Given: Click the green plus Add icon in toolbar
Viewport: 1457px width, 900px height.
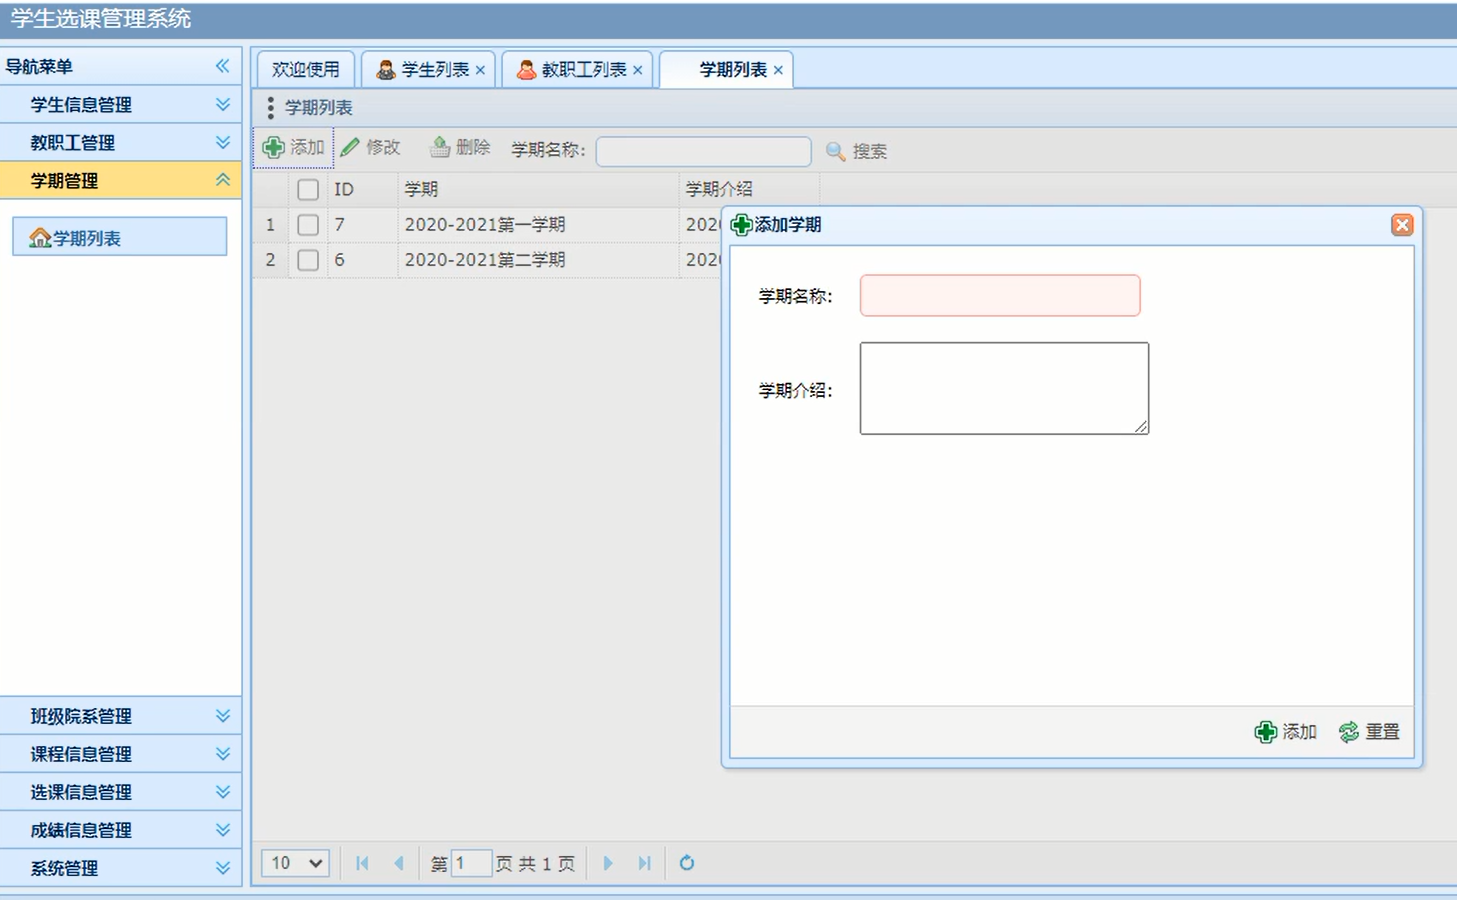Looking at the screenshot, I should (x=273, y=148).
